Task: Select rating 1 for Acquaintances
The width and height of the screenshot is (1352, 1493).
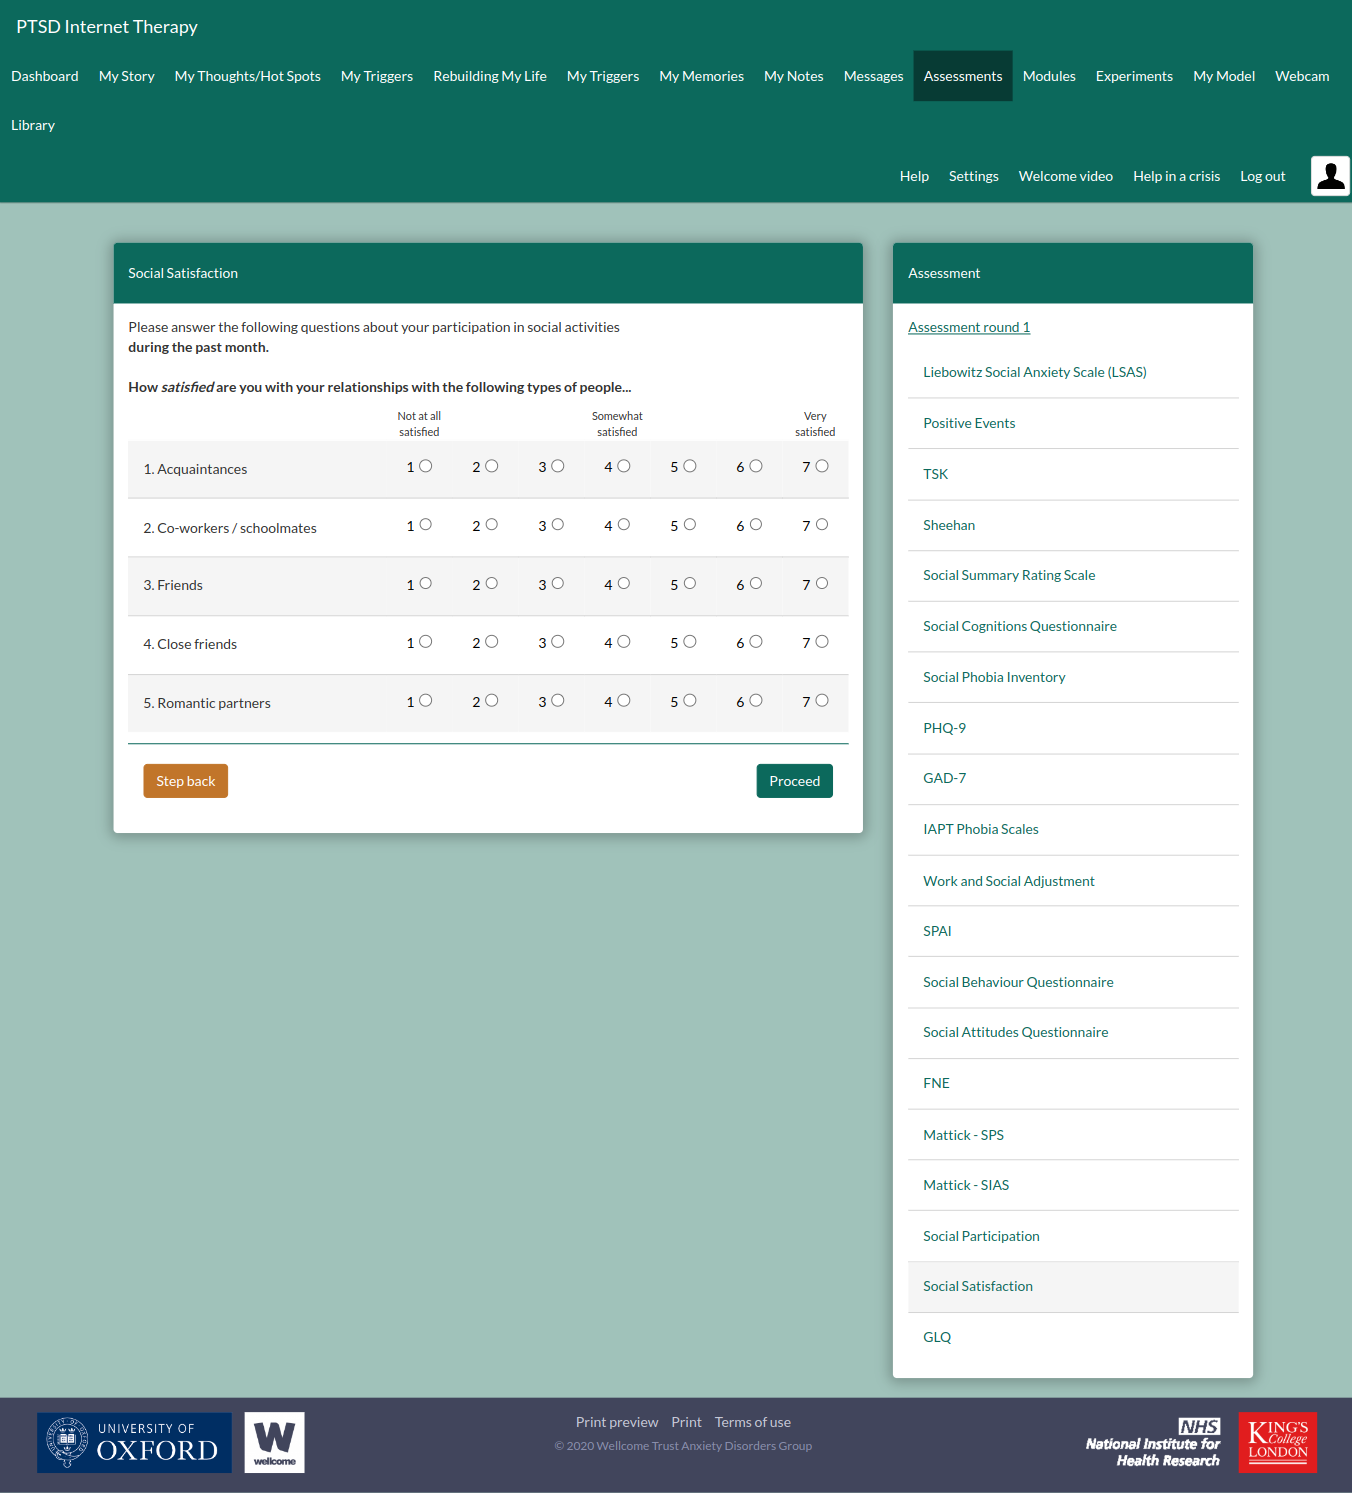Action: pyautogui.click(x=426, y=466)
